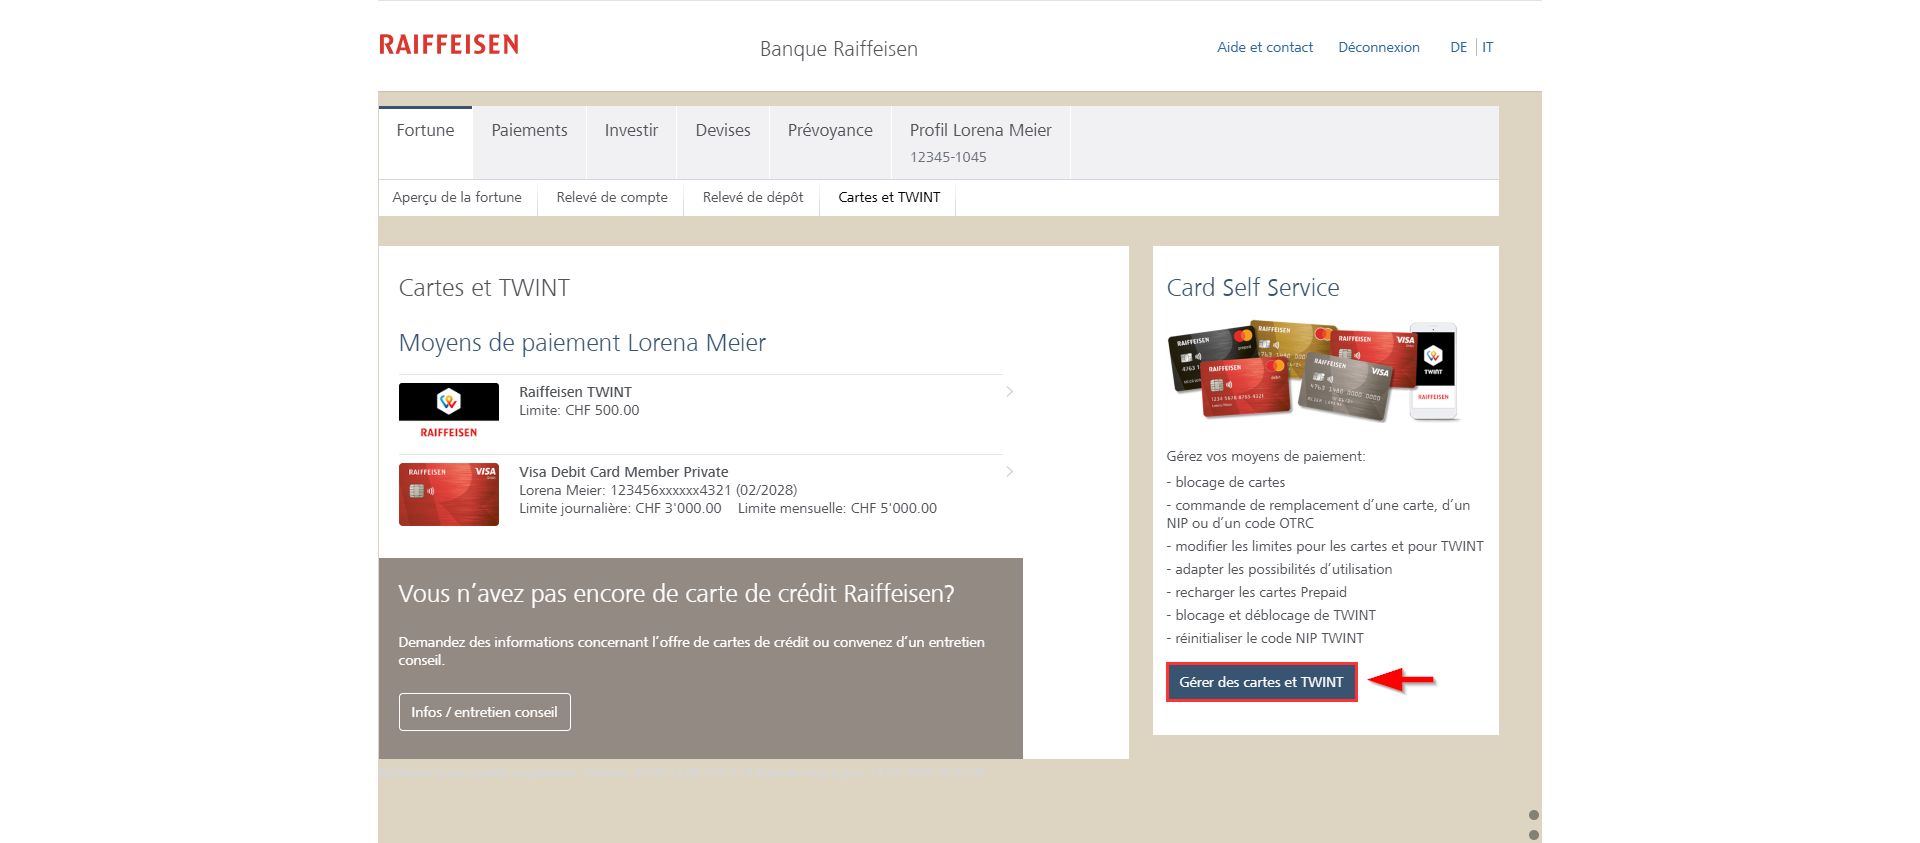1920x843 pixels.
Task: Switch to the Paiements tab
Action: click(529, 131)
